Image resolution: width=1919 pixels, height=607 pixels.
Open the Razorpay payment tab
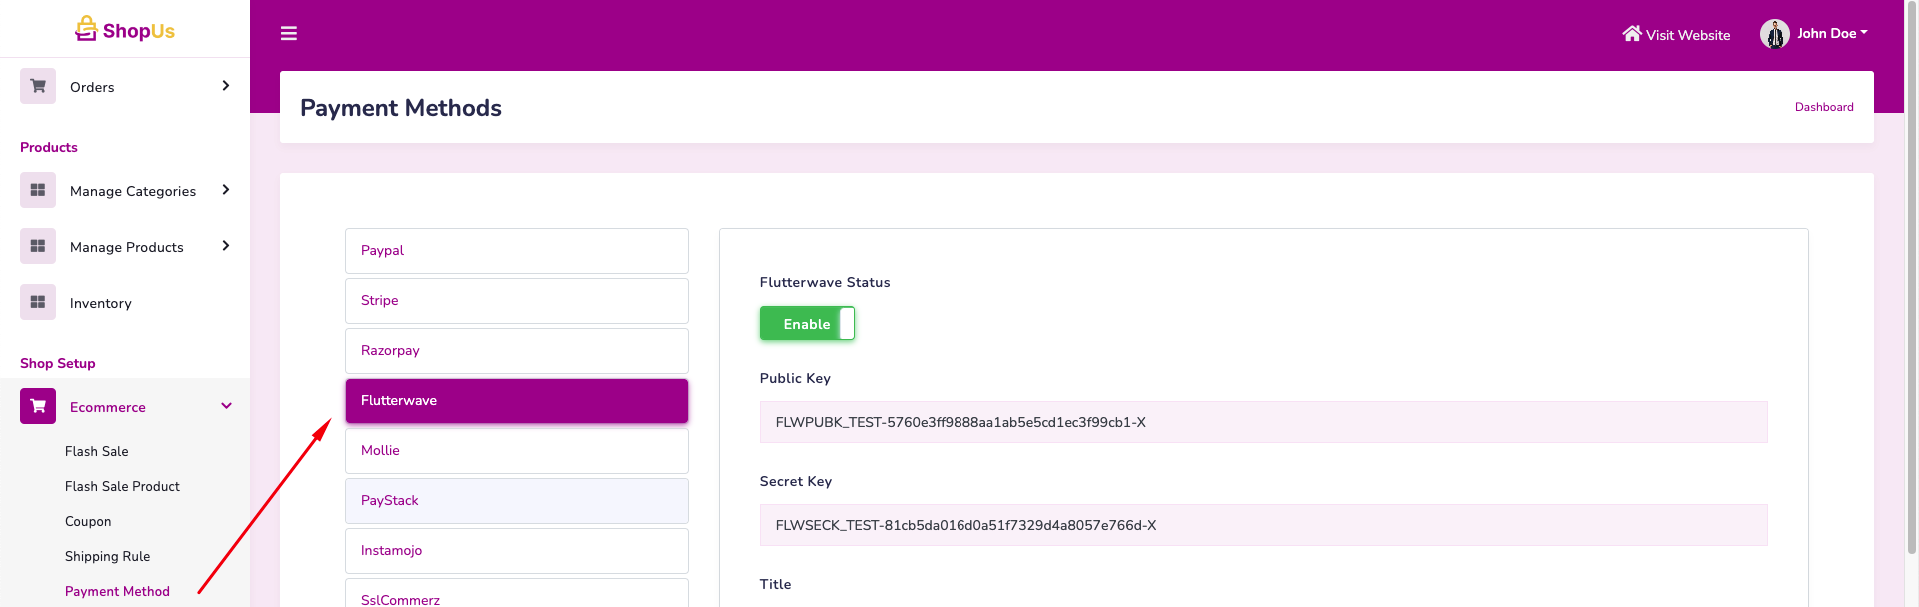pos(516,351)
